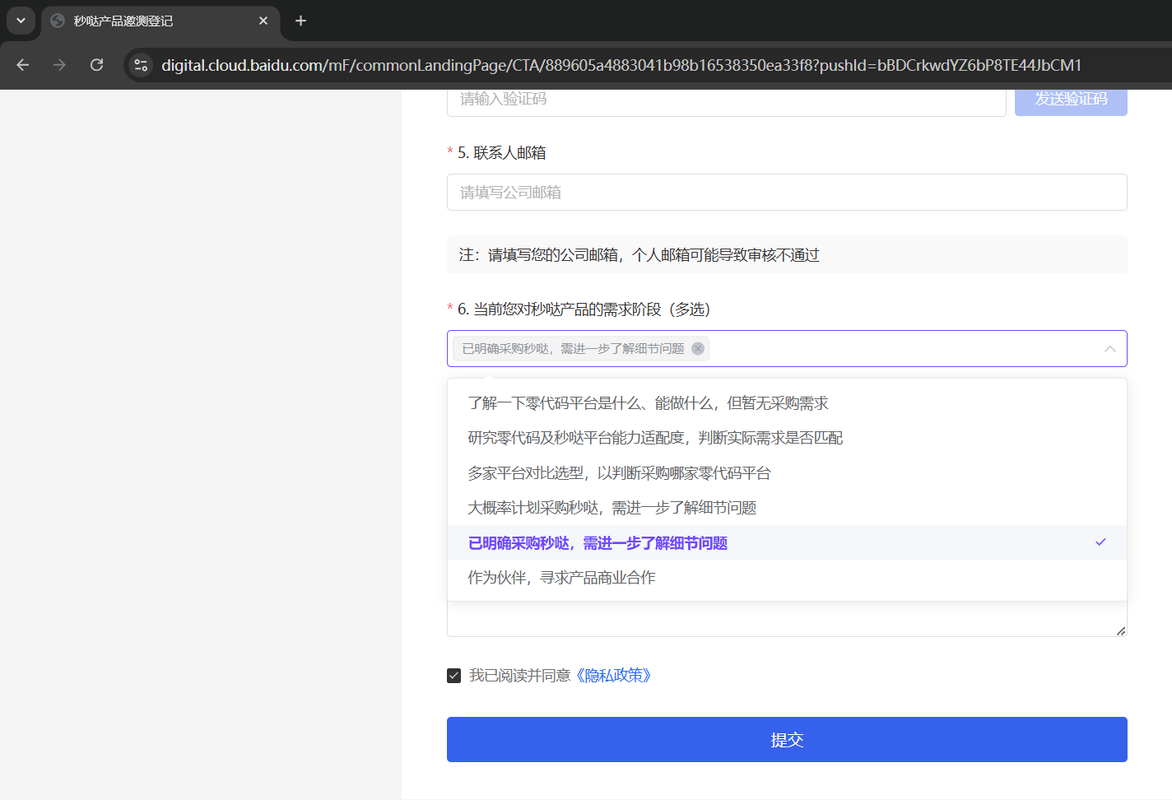This screenshot has height=800, width=1172.
Task: Reload the current page
Action: click(x=96, y=65)
